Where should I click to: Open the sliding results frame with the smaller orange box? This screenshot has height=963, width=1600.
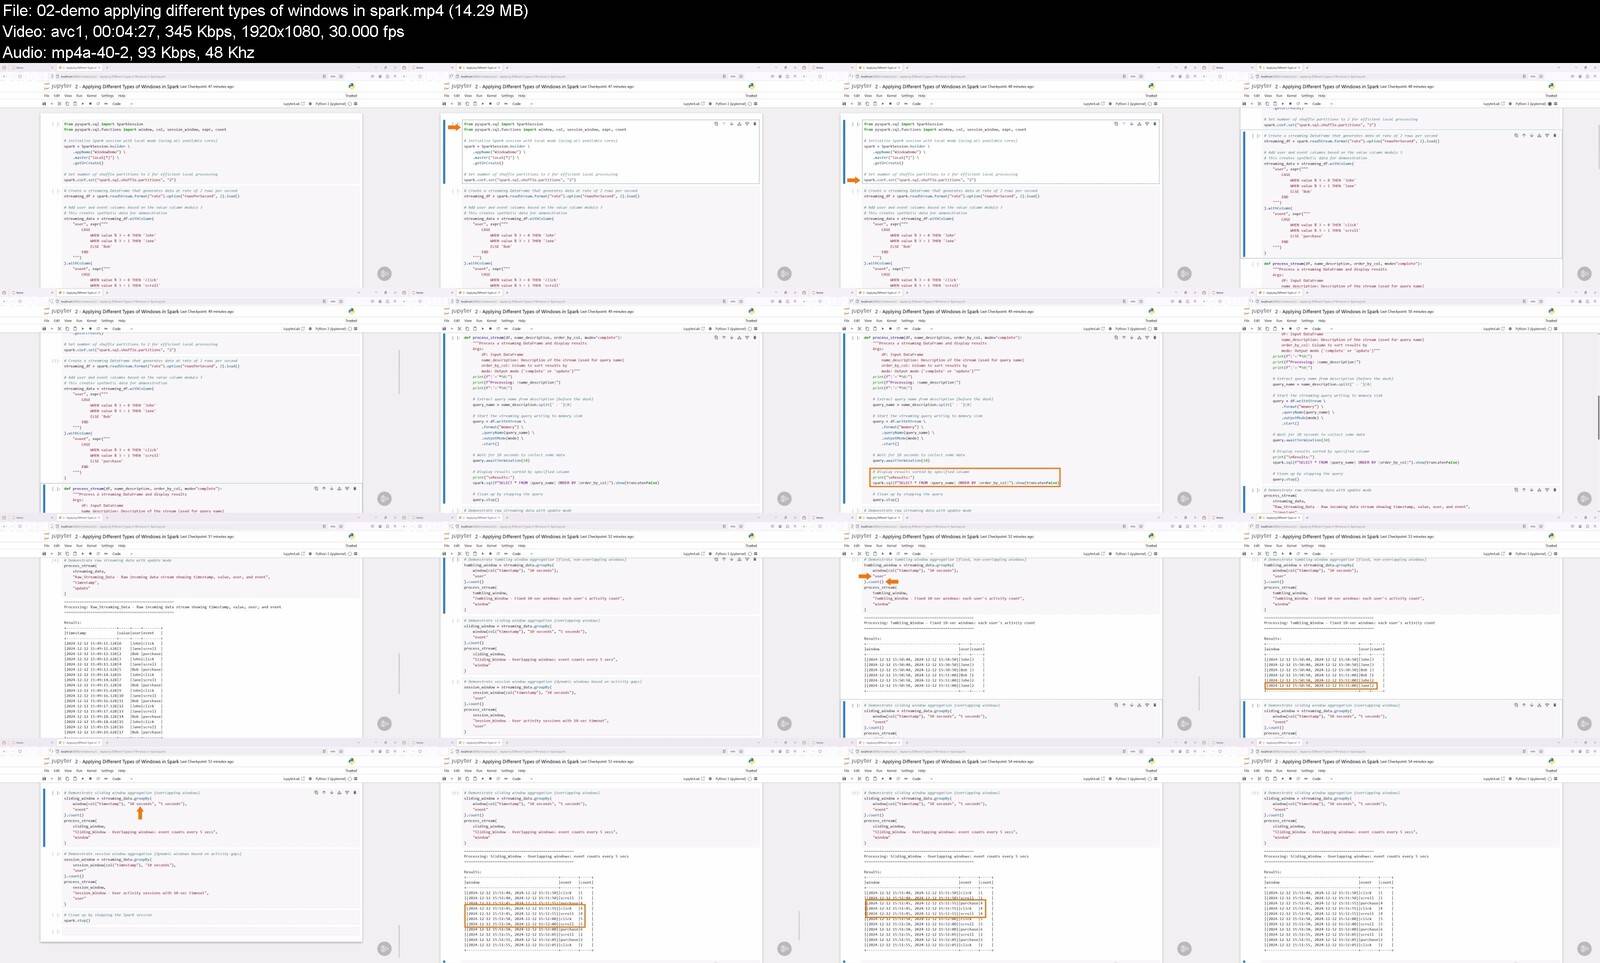(x=1000, y=851)
